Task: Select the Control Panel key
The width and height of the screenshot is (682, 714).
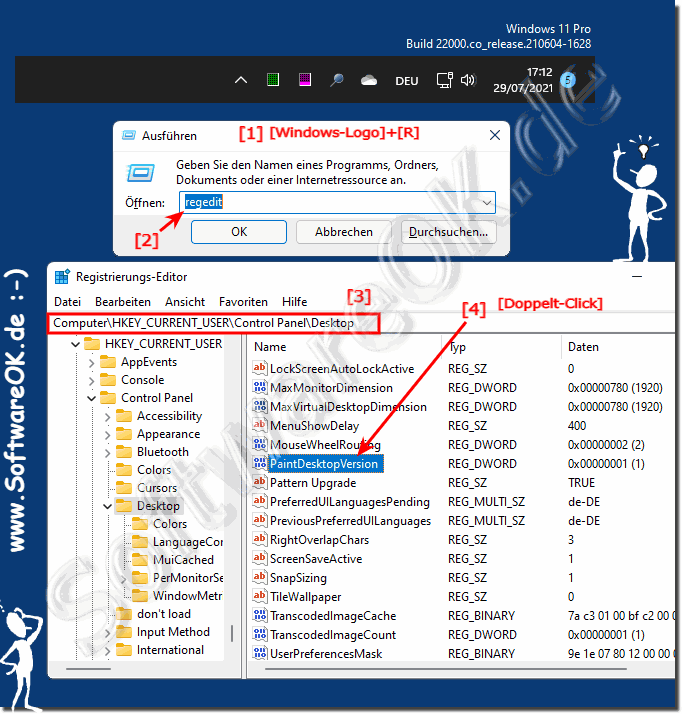Action: click(157, 398)
